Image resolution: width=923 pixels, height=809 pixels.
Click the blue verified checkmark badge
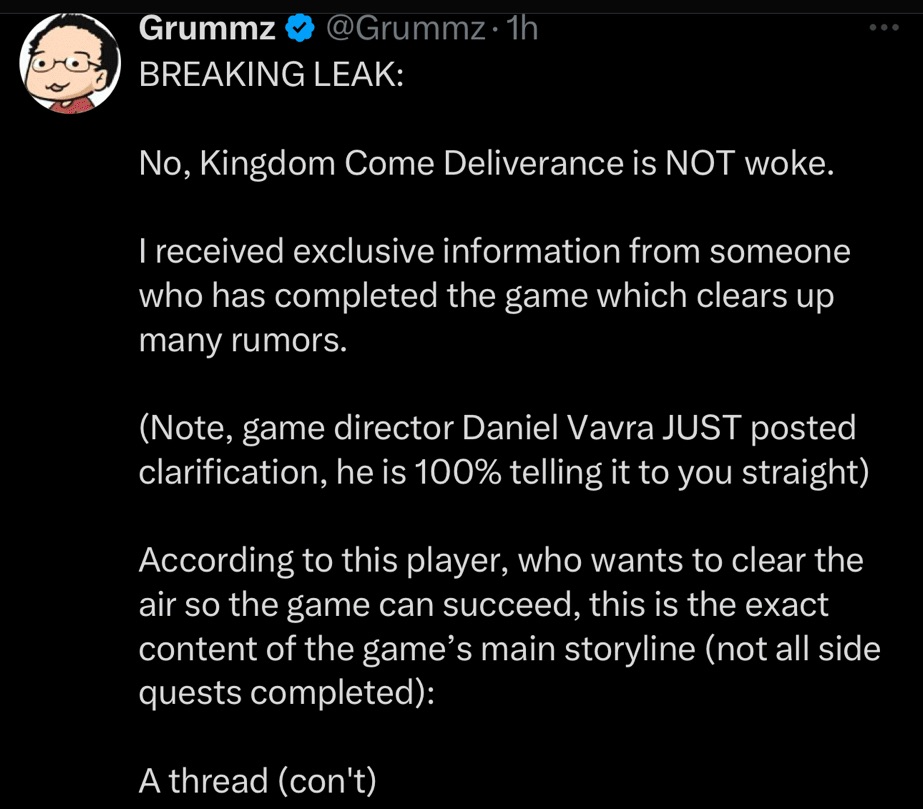pos(298,29)
